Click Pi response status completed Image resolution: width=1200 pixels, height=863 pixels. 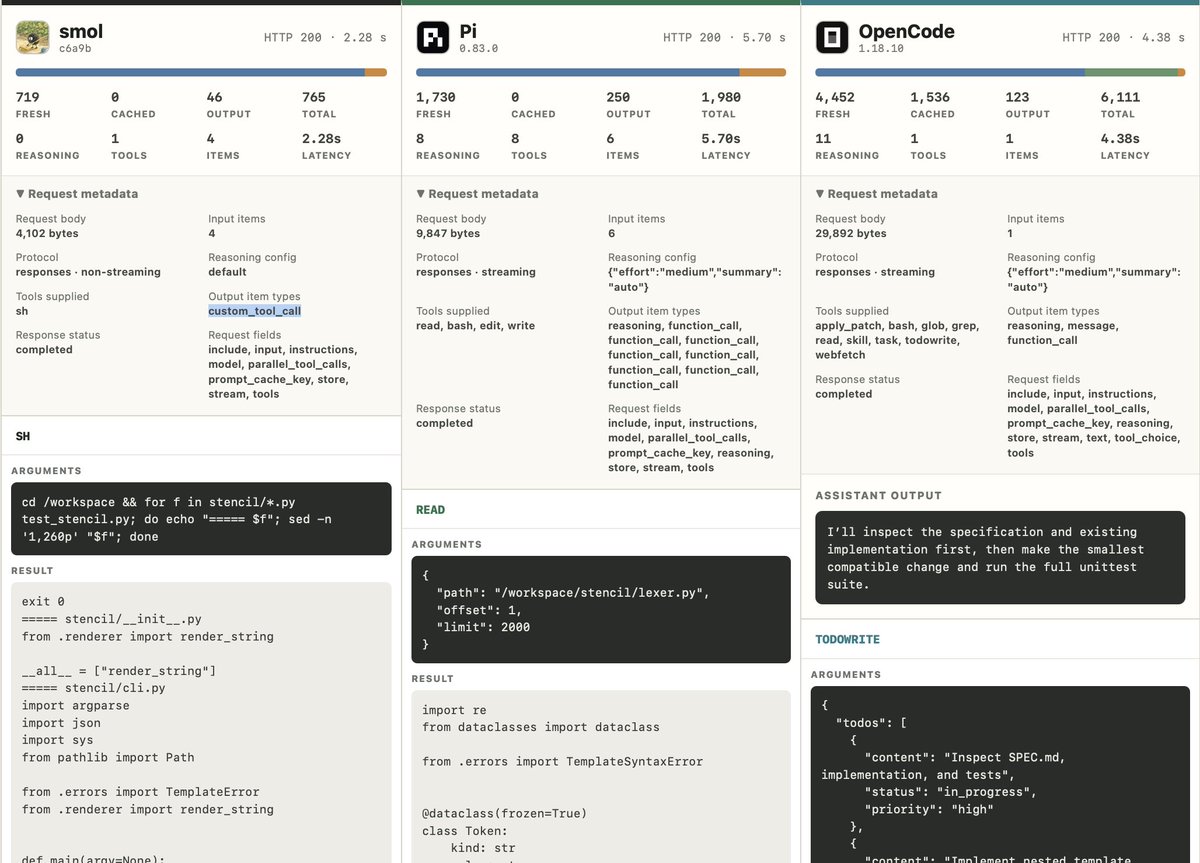tap(444, 423)
